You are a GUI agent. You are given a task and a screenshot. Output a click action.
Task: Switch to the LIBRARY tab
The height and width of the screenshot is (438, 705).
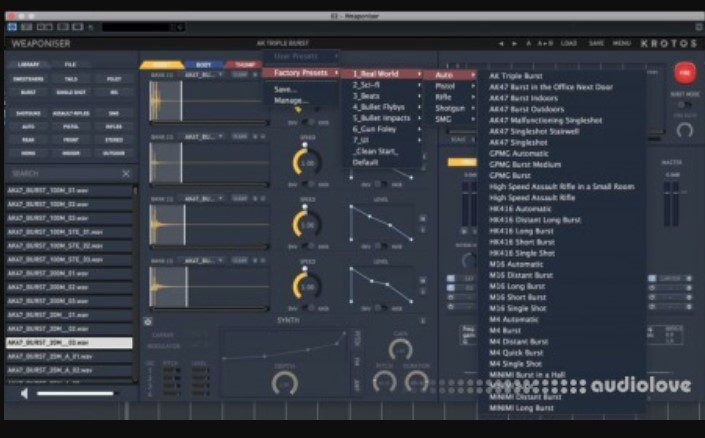pos(28,64)
